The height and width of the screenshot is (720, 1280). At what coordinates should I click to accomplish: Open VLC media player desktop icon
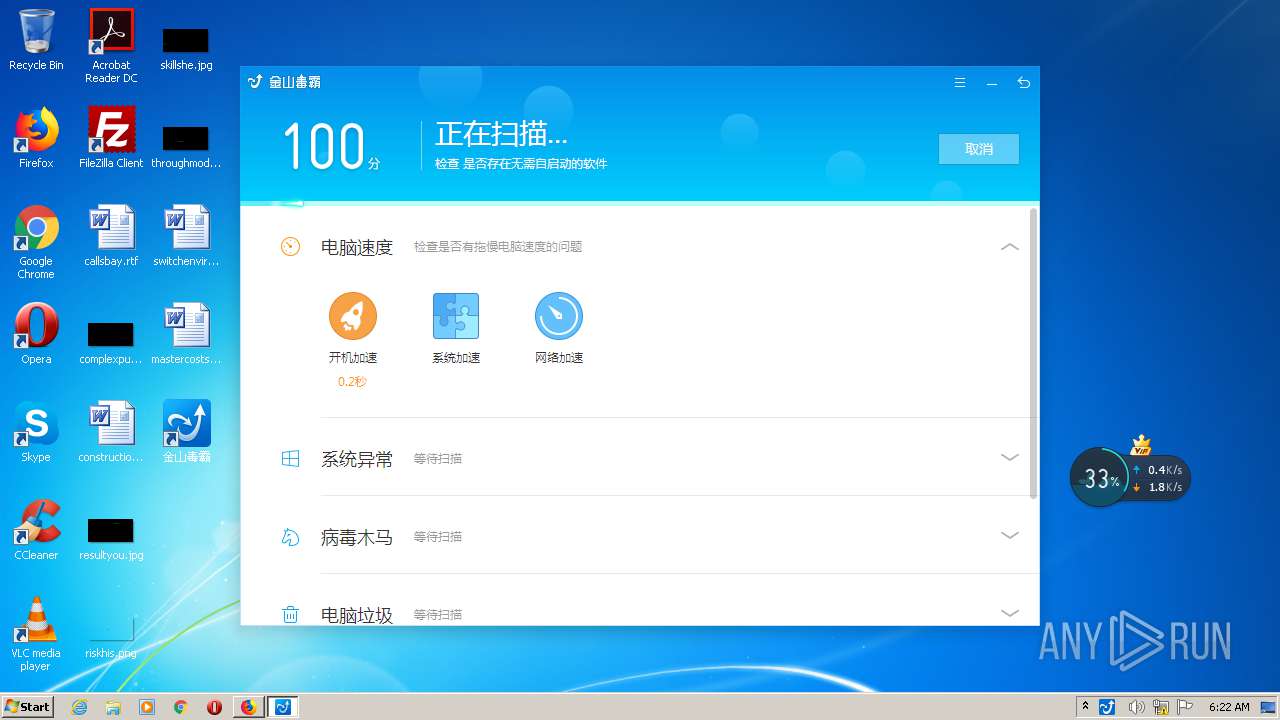[x=36, y=634]
